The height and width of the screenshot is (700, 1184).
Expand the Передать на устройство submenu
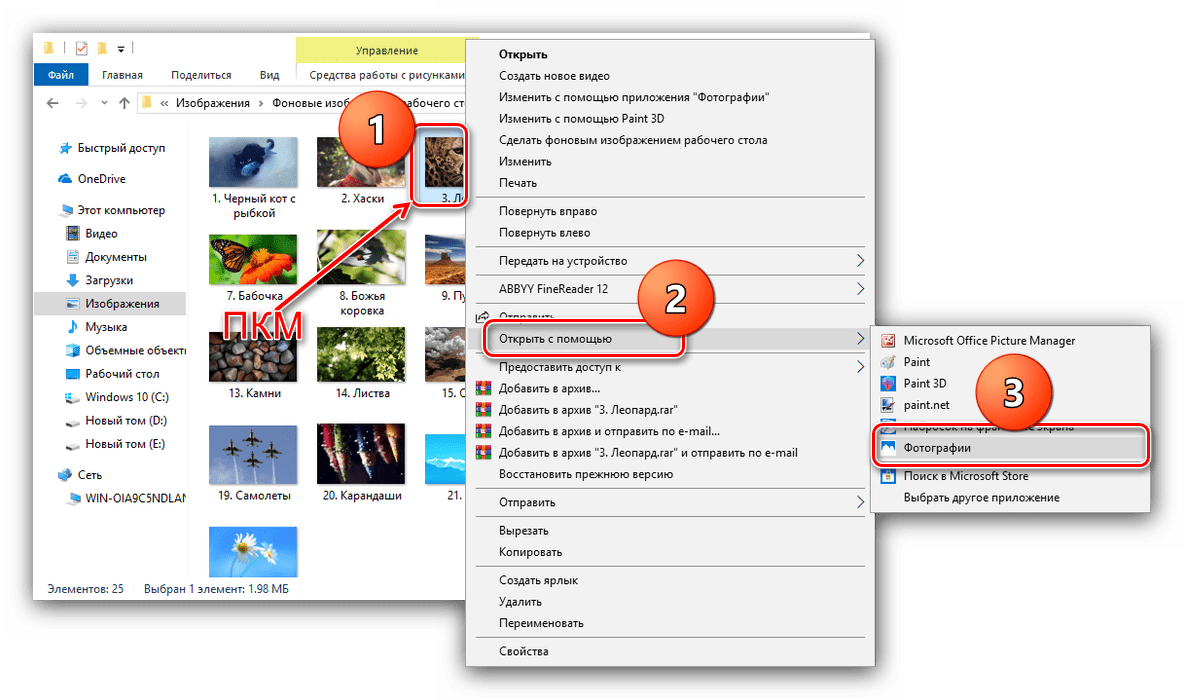pyautogui.click(x=860, y=261)
